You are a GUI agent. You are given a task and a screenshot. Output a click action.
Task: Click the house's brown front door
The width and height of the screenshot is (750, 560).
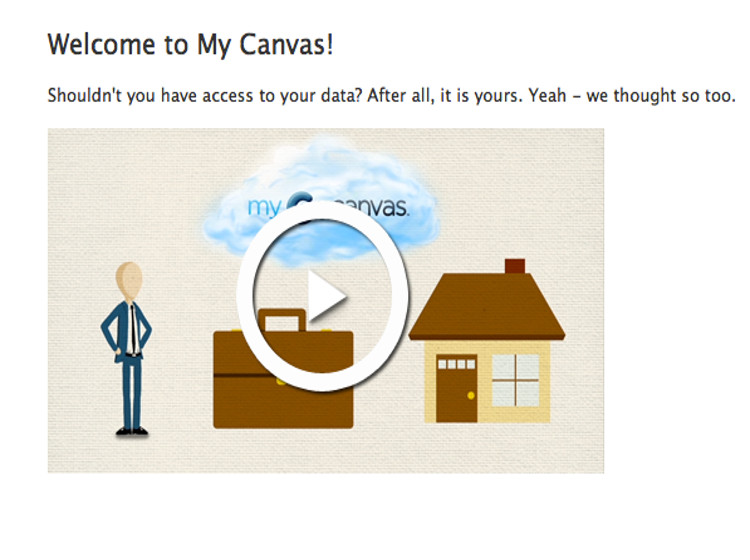pos(457,388)
